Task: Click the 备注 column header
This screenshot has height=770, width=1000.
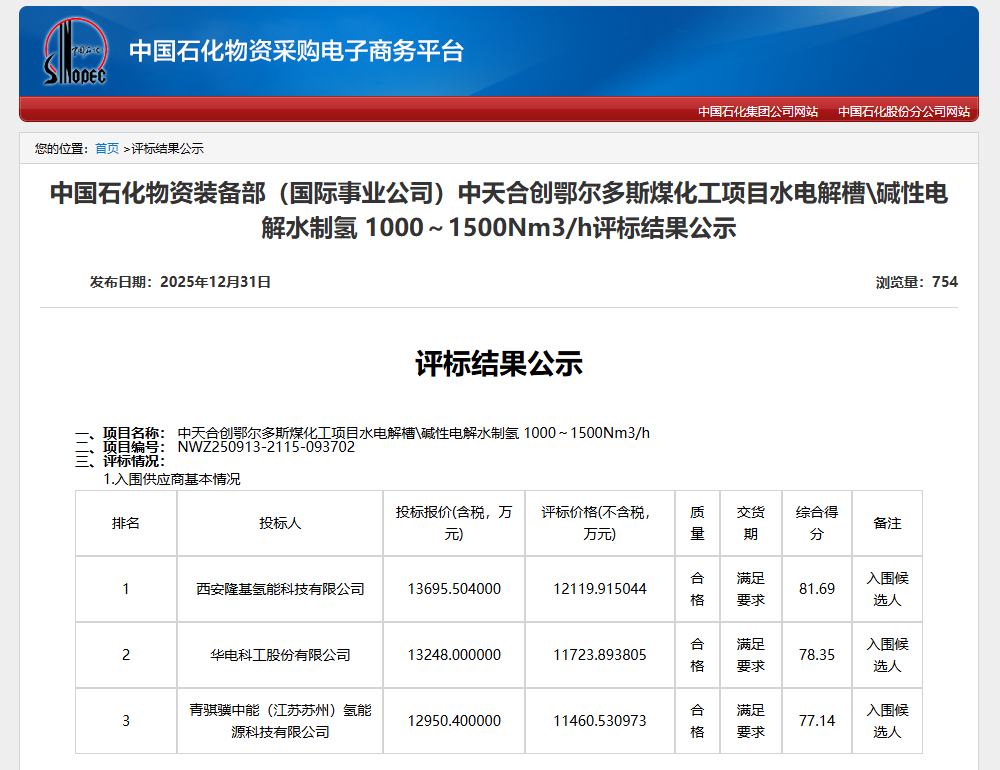Action: [x=887, y=523]
